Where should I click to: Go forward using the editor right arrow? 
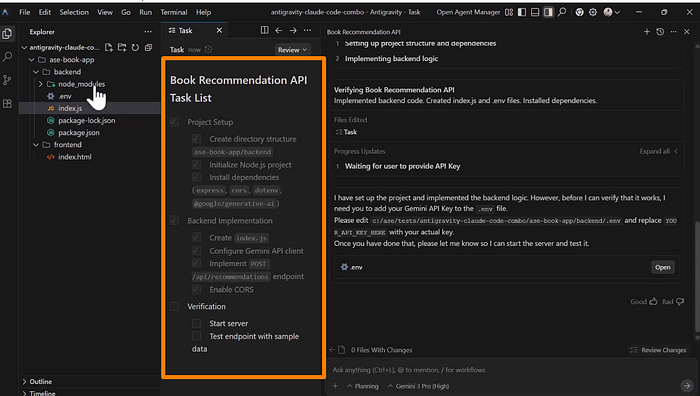click(x=293, y=30)
